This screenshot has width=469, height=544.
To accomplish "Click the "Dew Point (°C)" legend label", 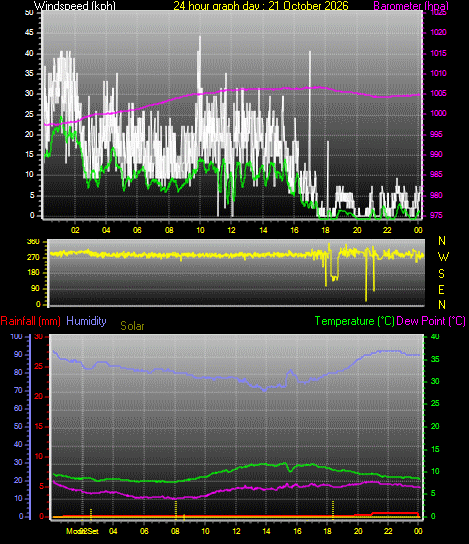I will click(431, 321).
